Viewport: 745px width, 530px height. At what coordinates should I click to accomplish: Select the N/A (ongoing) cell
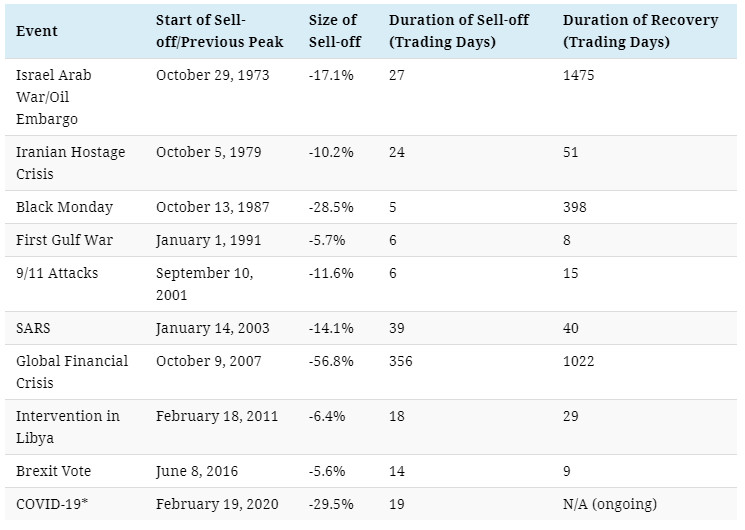pyautogui.click(x=611, y=504)
